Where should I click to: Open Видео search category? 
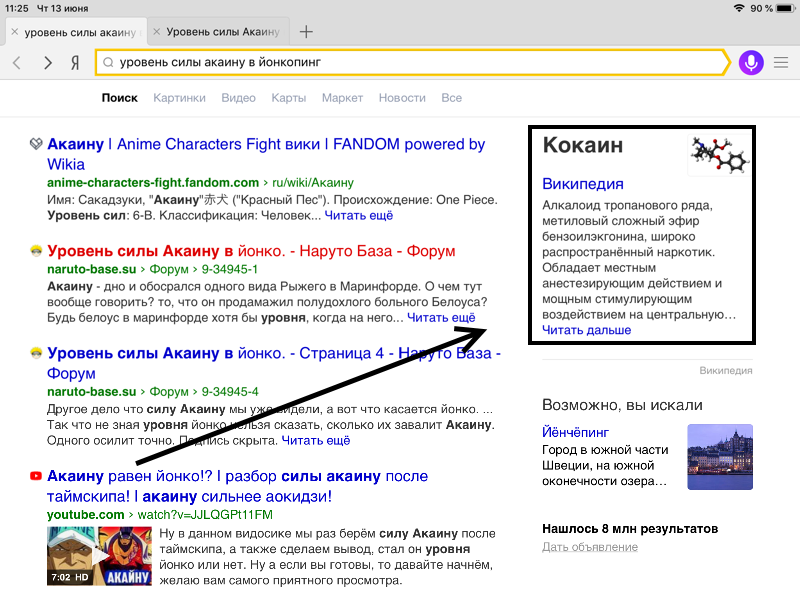(238, 98)
